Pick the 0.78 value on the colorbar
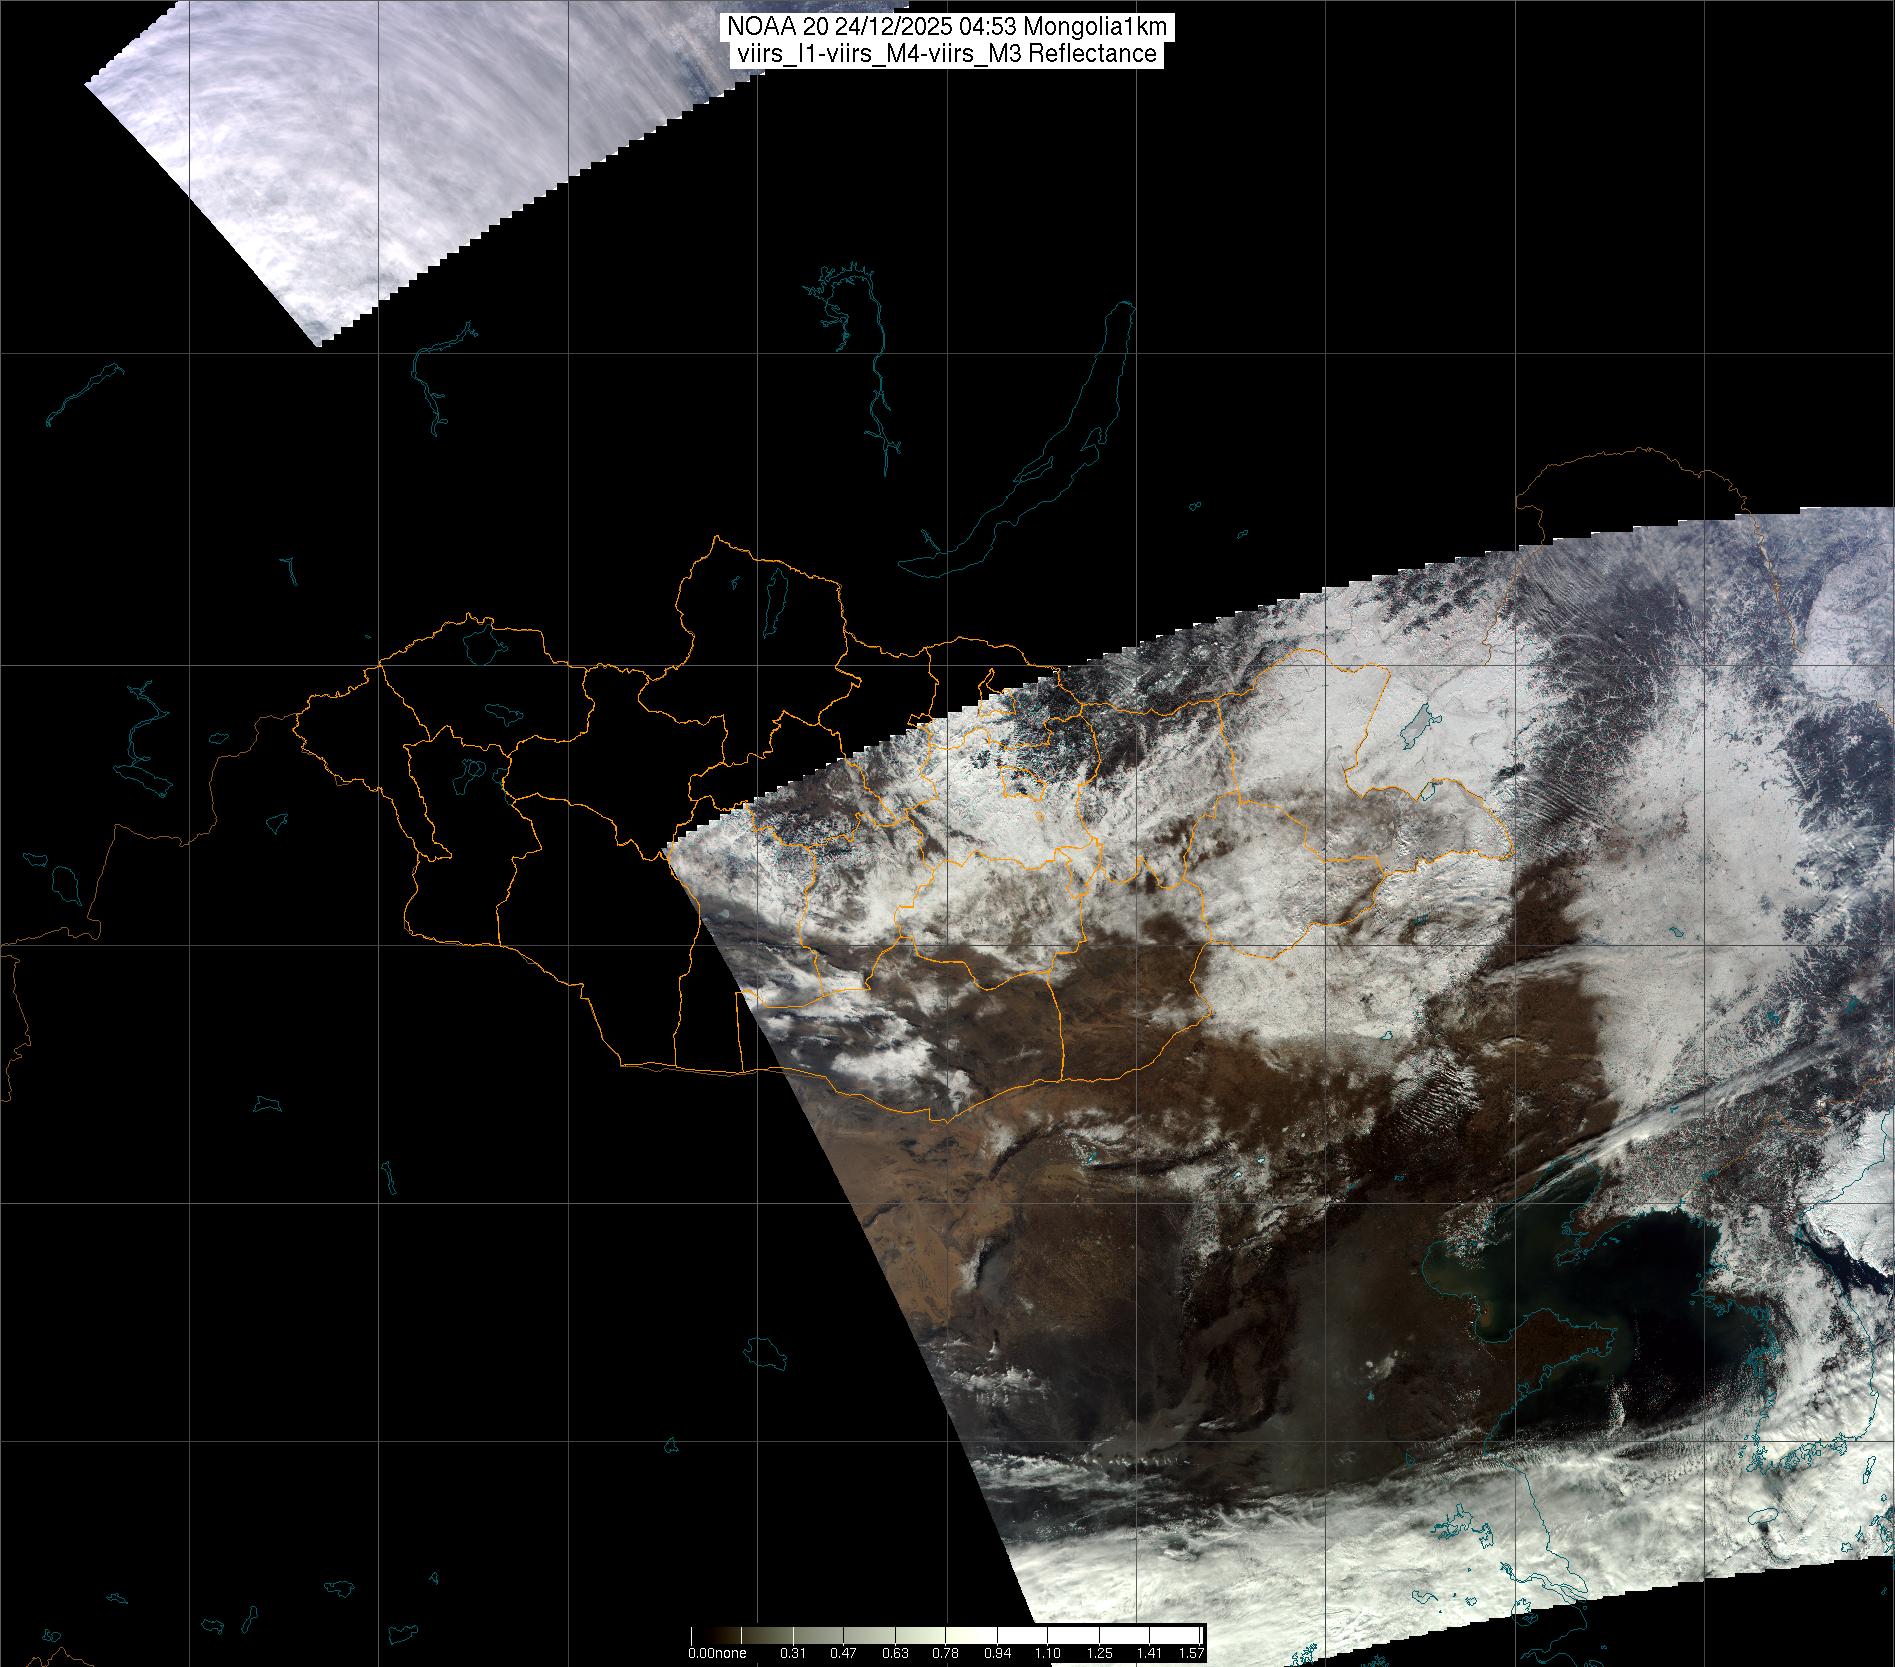This screenshot has height=1667, width=1895. 945,1653
